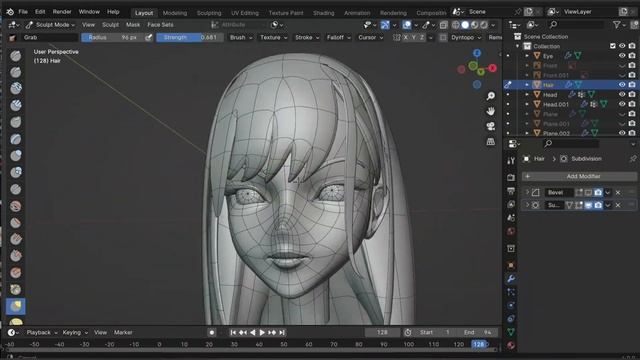Click the blue Z axis on navigation gizmo

[x=477, y=53]
